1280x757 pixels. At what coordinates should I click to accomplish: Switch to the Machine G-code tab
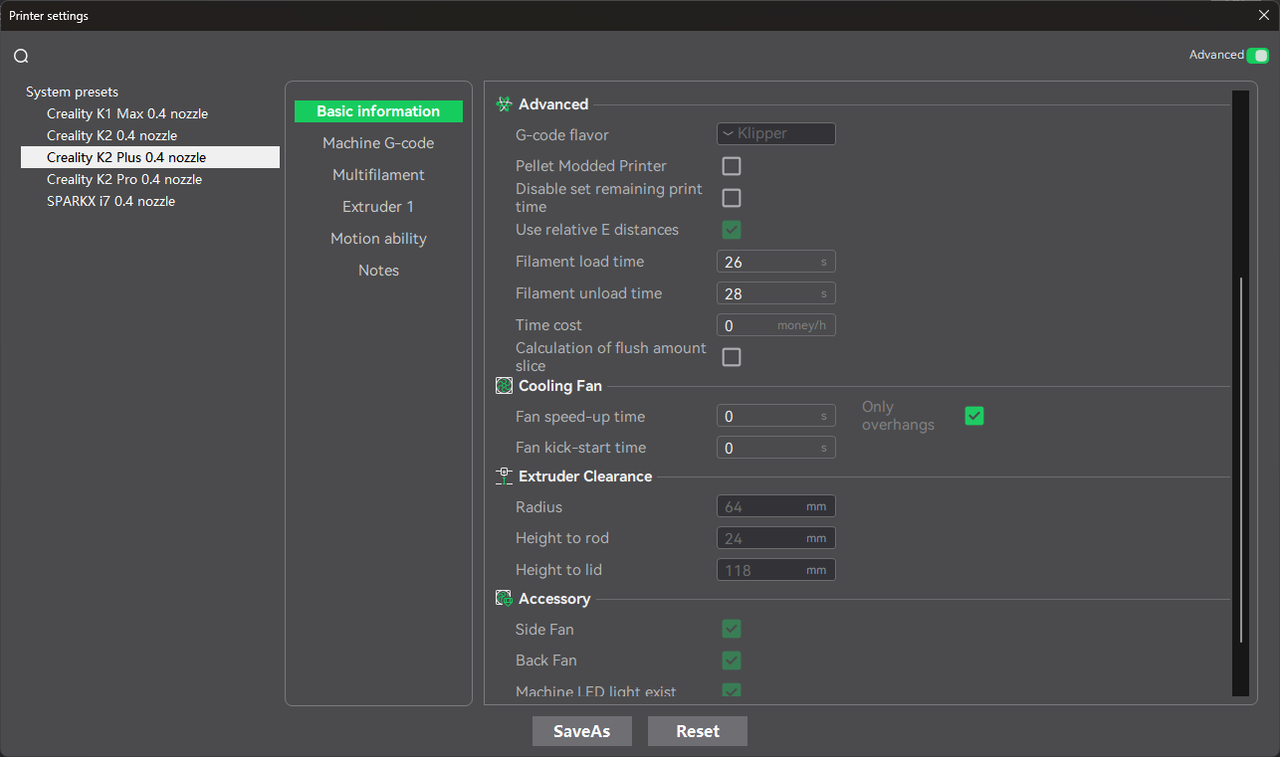point(378,143)
